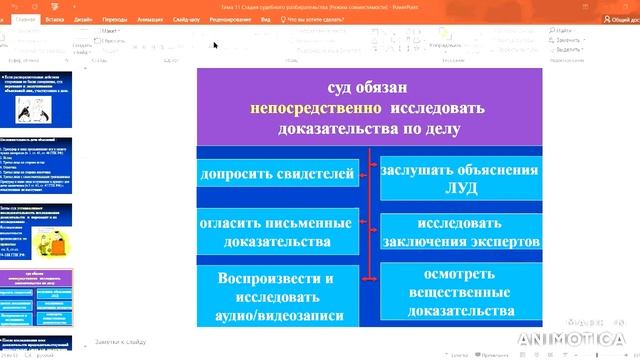Open the Слайд-шоу ribbon tab
This screenshot has height=360, width=640.
tap(186, 19)
